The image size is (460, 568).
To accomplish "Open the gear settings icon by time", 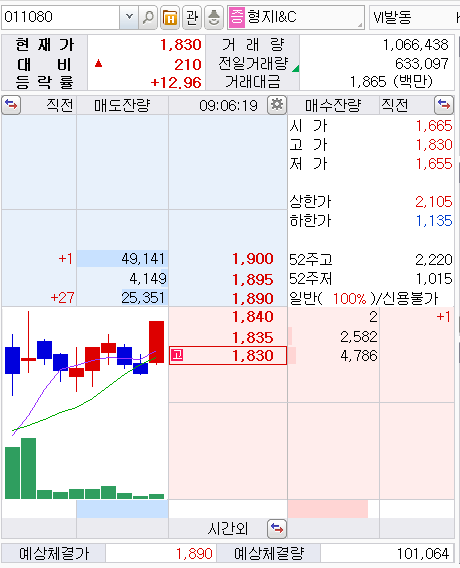I will coord(277,105).
